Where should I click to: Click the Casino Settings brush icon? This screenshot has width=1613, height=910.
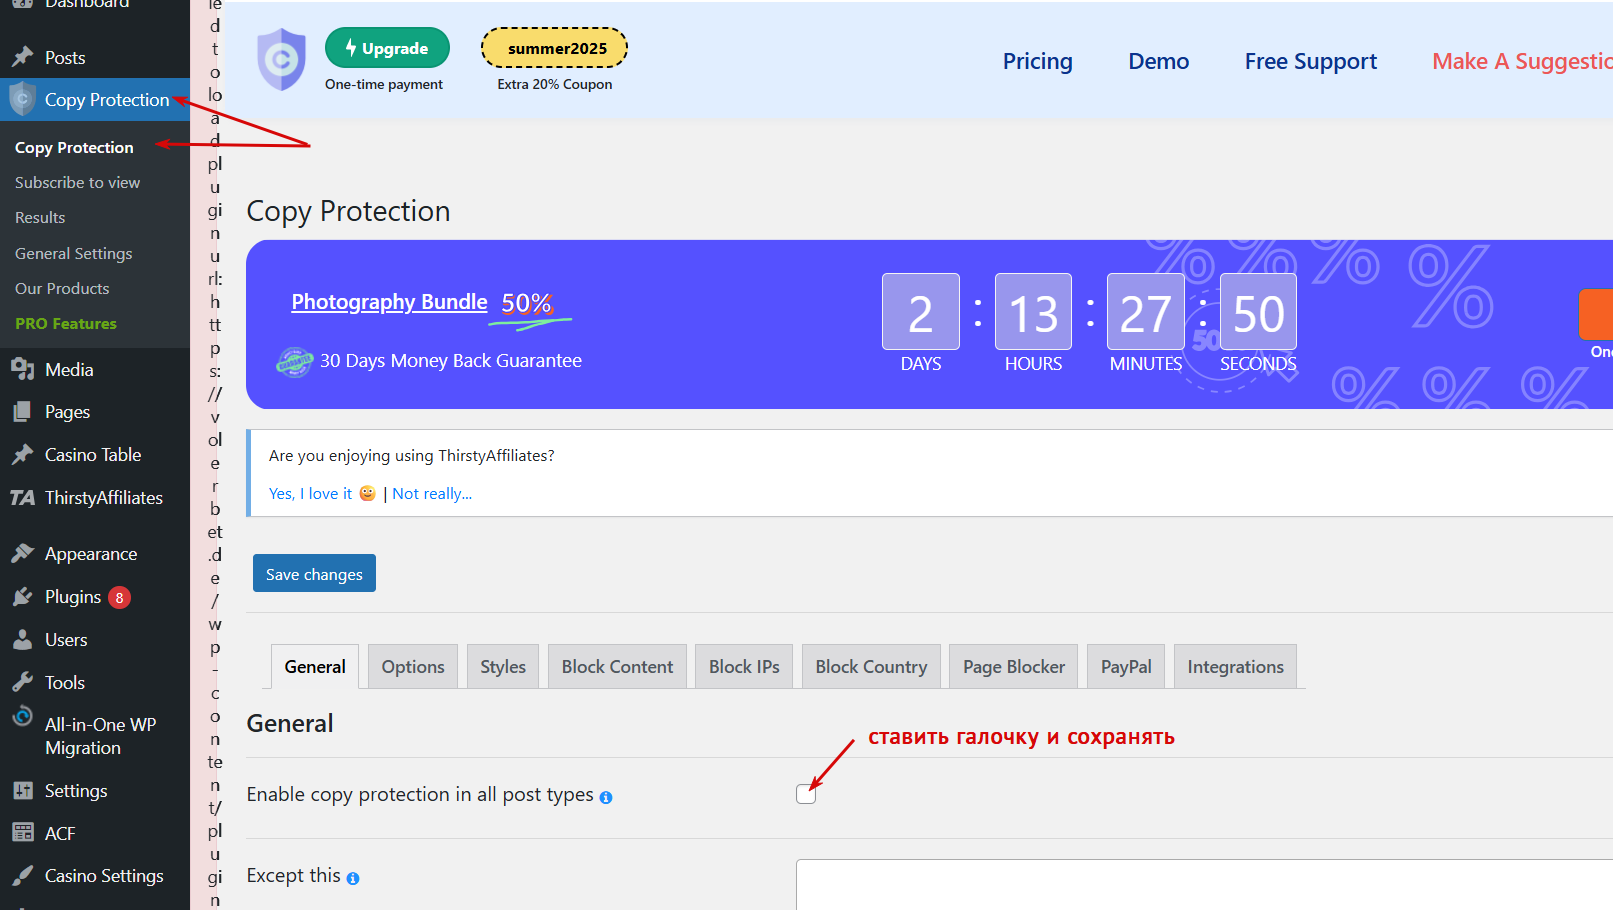pos(22,875)
